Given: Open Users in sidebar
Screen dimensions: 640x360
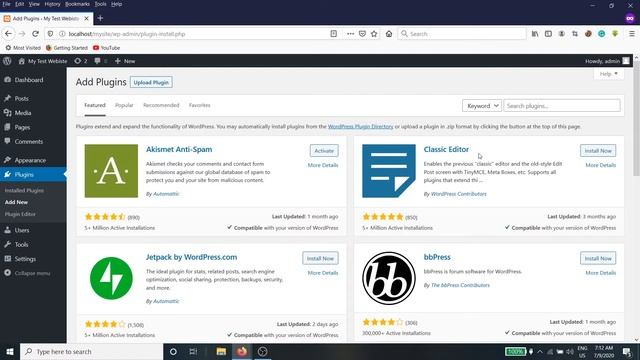Looking at the screenshot, I should click(22, 230).
